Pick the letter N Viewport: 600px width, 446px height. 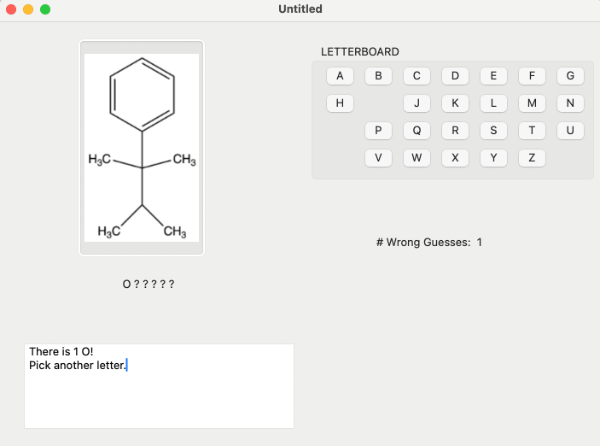(x=569, y=103)
